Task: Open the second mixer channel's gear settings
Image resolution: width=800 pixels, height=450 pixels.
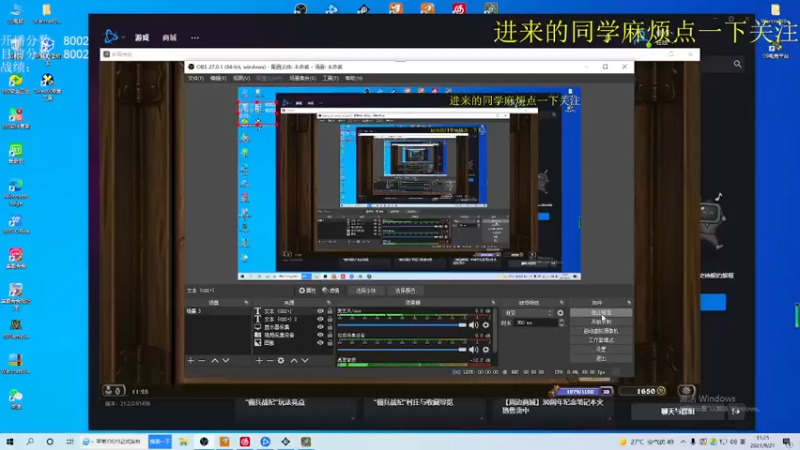Action: pyautogui.click(x=486, y=349)
